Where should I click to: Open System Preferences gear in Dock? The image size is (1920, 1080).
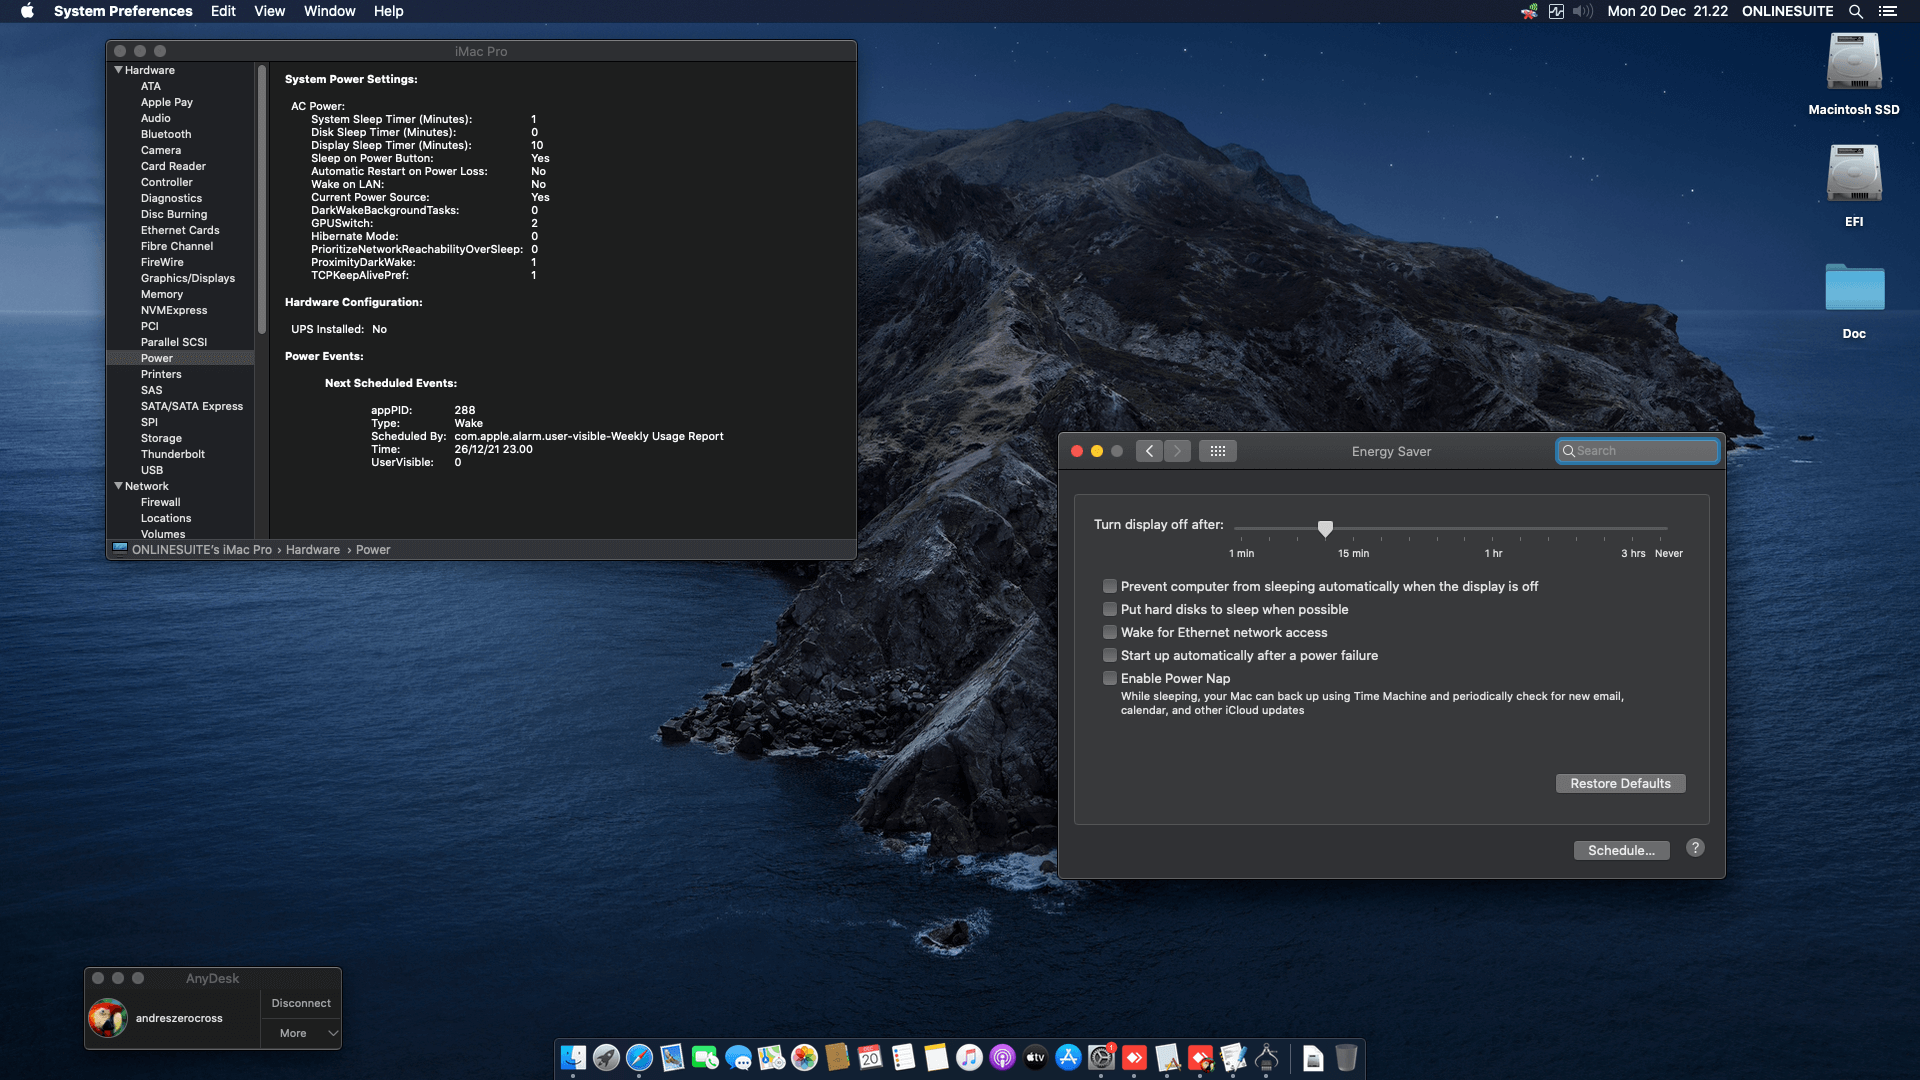(x=1101, y=1057)
